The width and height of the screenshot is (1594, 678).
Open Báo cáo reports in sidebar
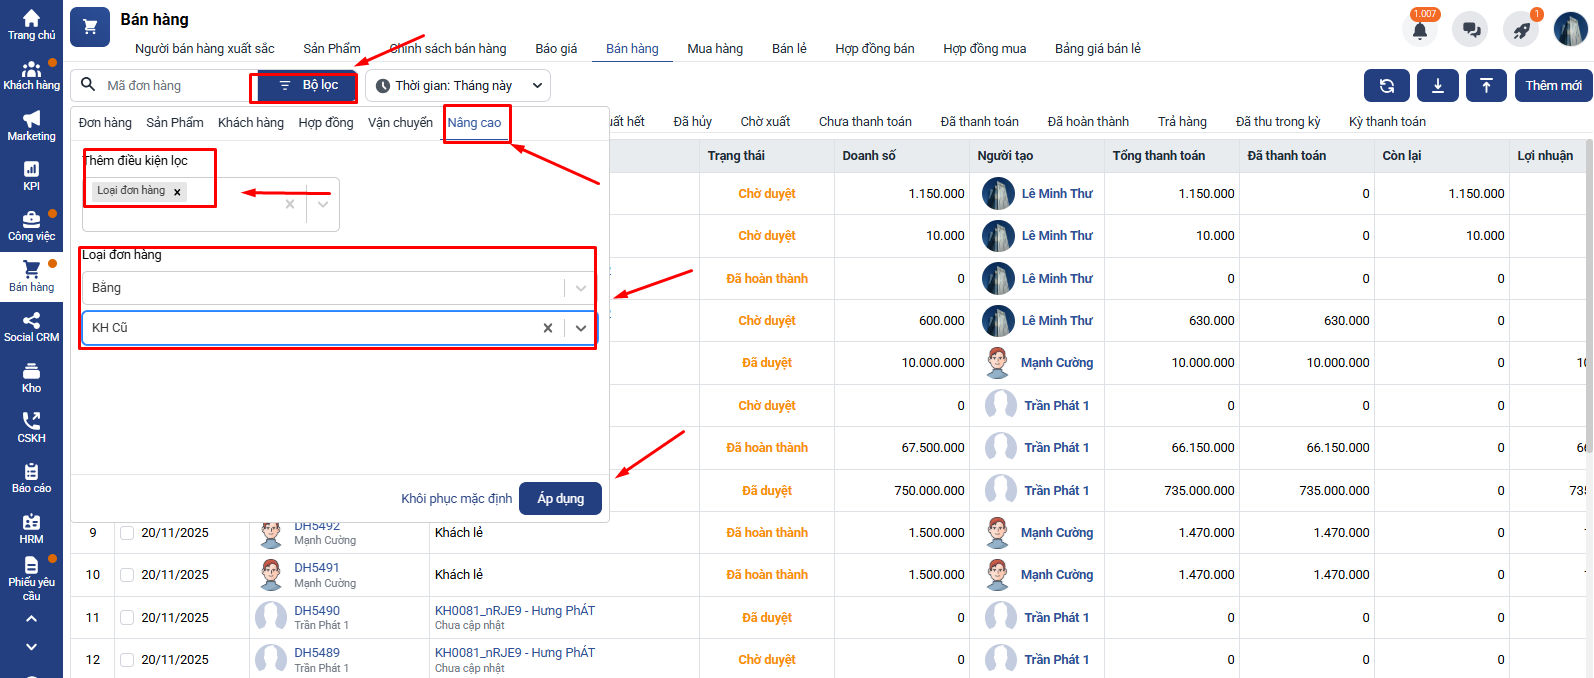point(31,478)
